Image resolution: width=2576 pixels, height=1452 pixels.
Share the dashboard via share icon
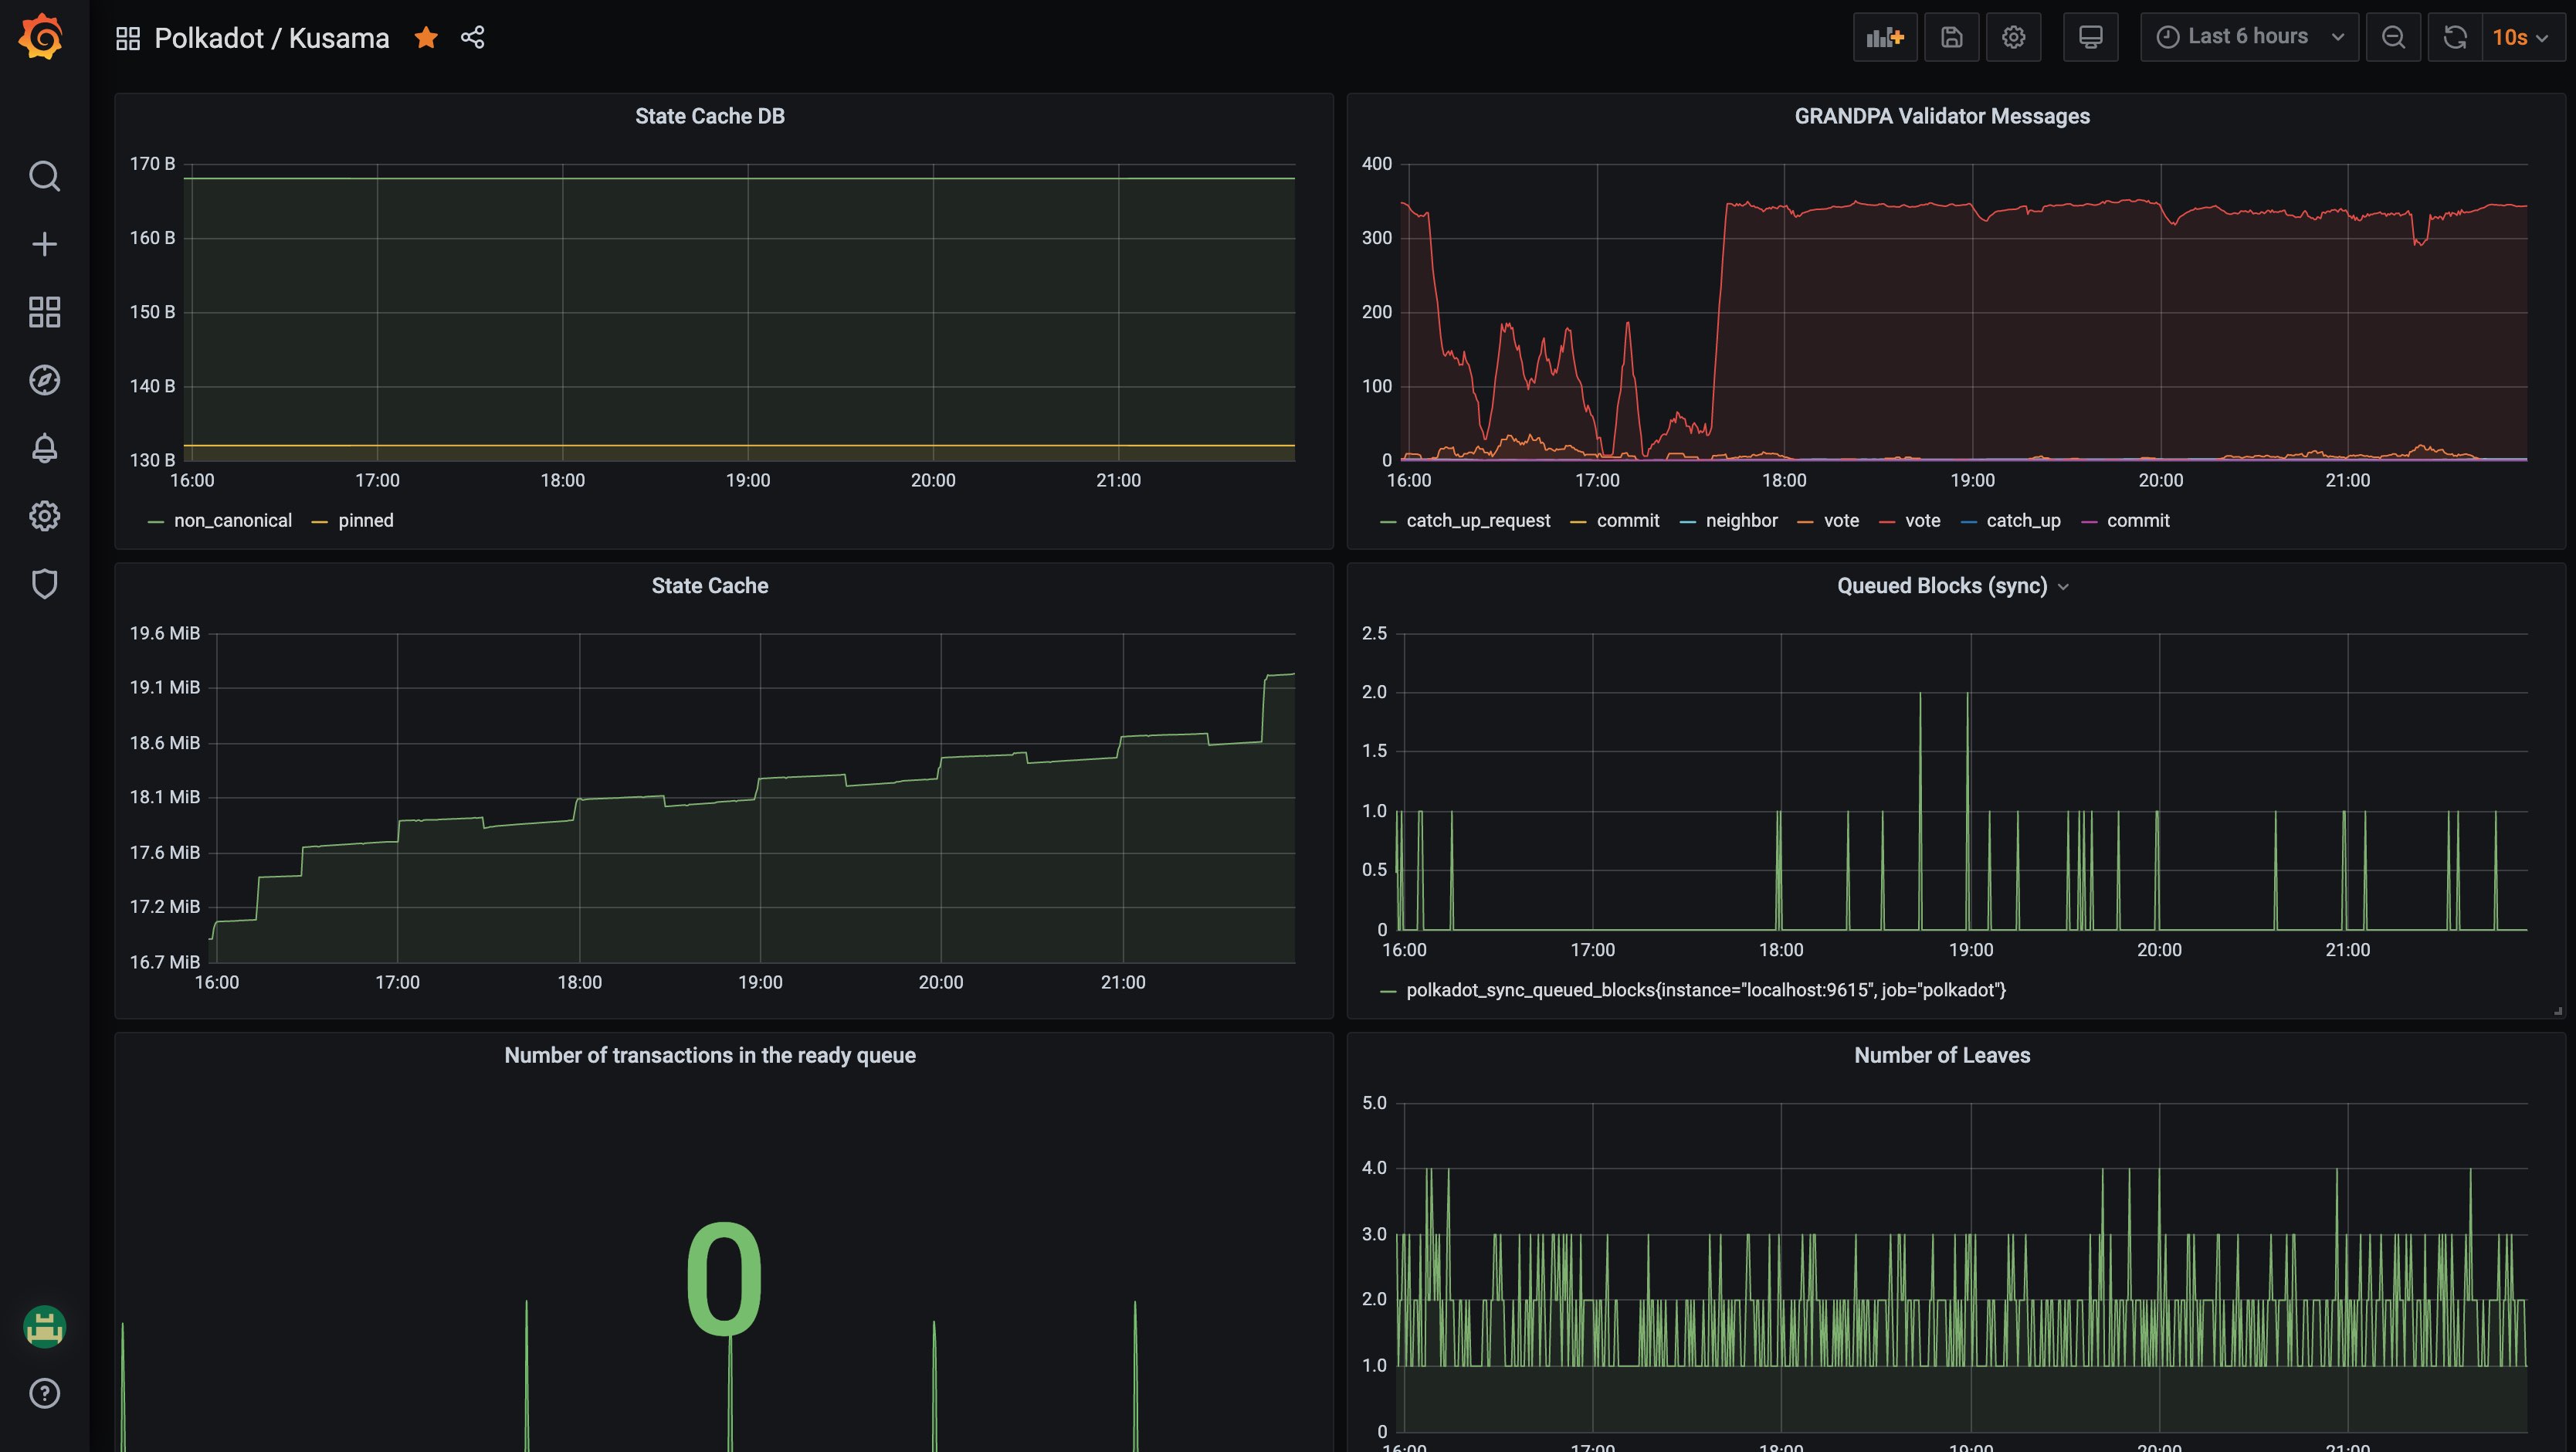click(x=472, y=38)
